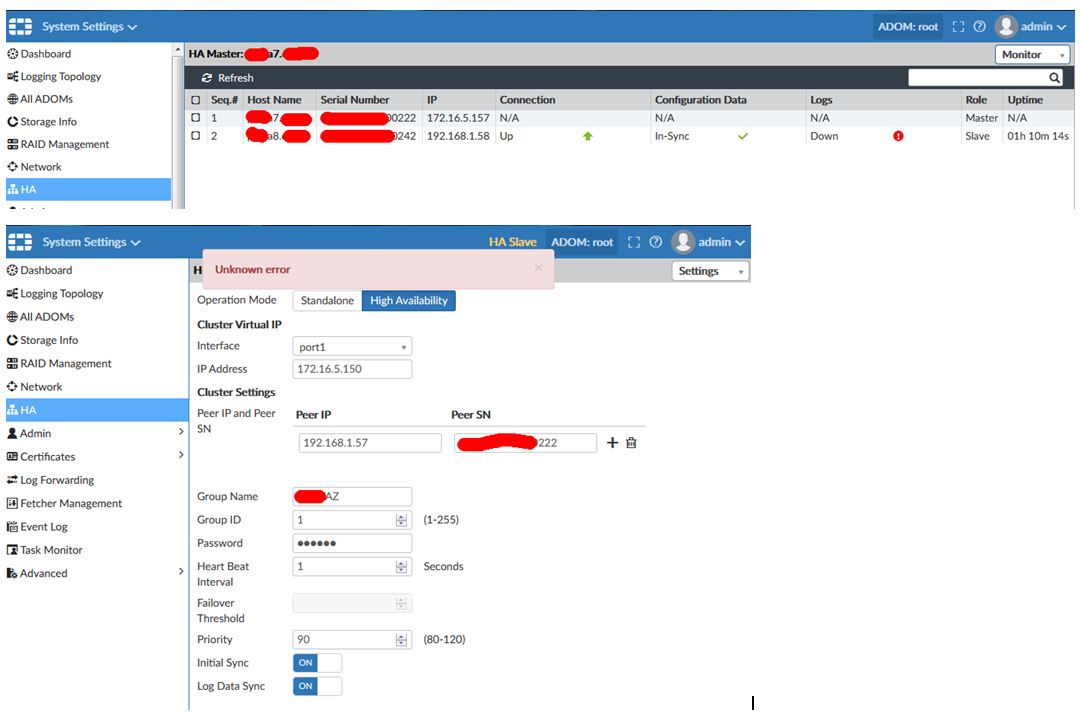Open the Settings dropdown
The width and height of the screenshot is (1080, 716).
coord(711,271)
